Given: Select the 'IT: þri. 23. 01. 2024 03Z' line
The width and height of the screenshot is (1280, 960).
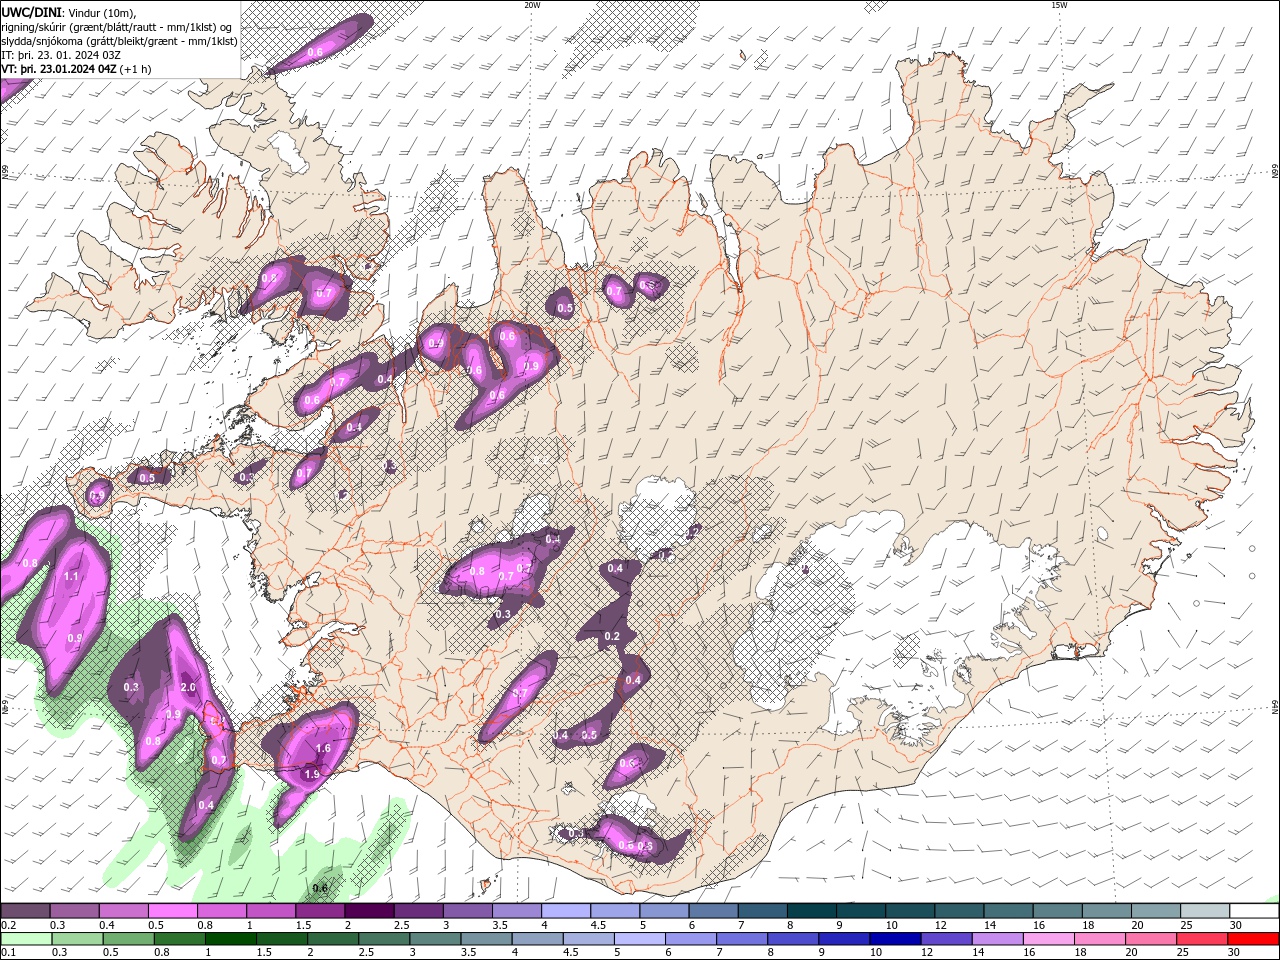Looking at the screenshot, I should click(61, 55).
